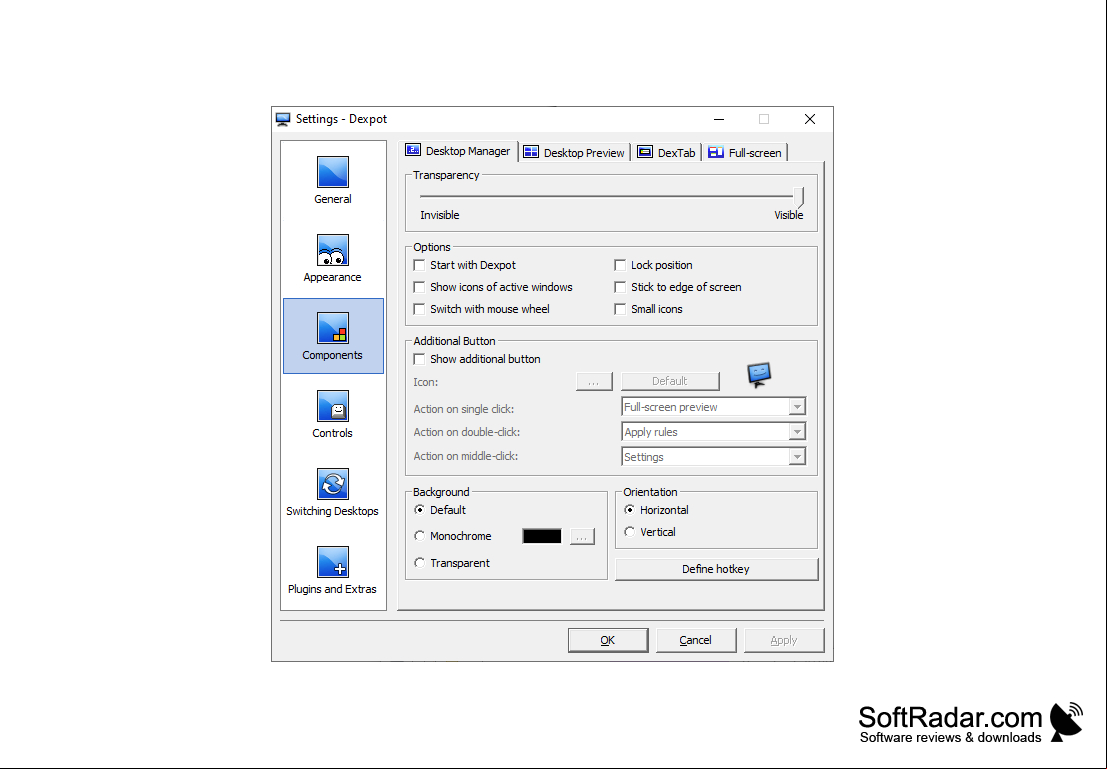Expand the Action on double-click dropdown
The image size is (1107, 769).
[x=797, y=431]
